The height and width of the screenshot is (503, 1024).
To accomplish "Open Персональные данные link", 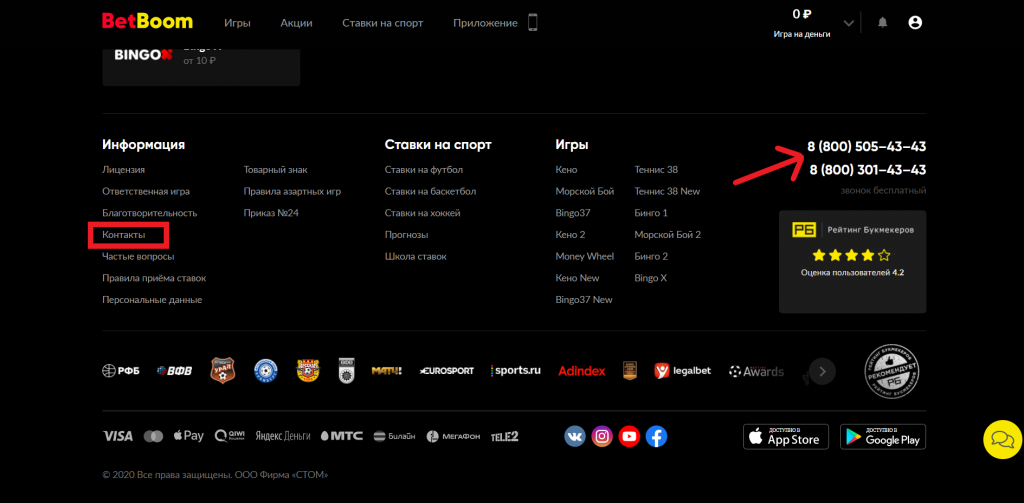I will click(152, 300).
